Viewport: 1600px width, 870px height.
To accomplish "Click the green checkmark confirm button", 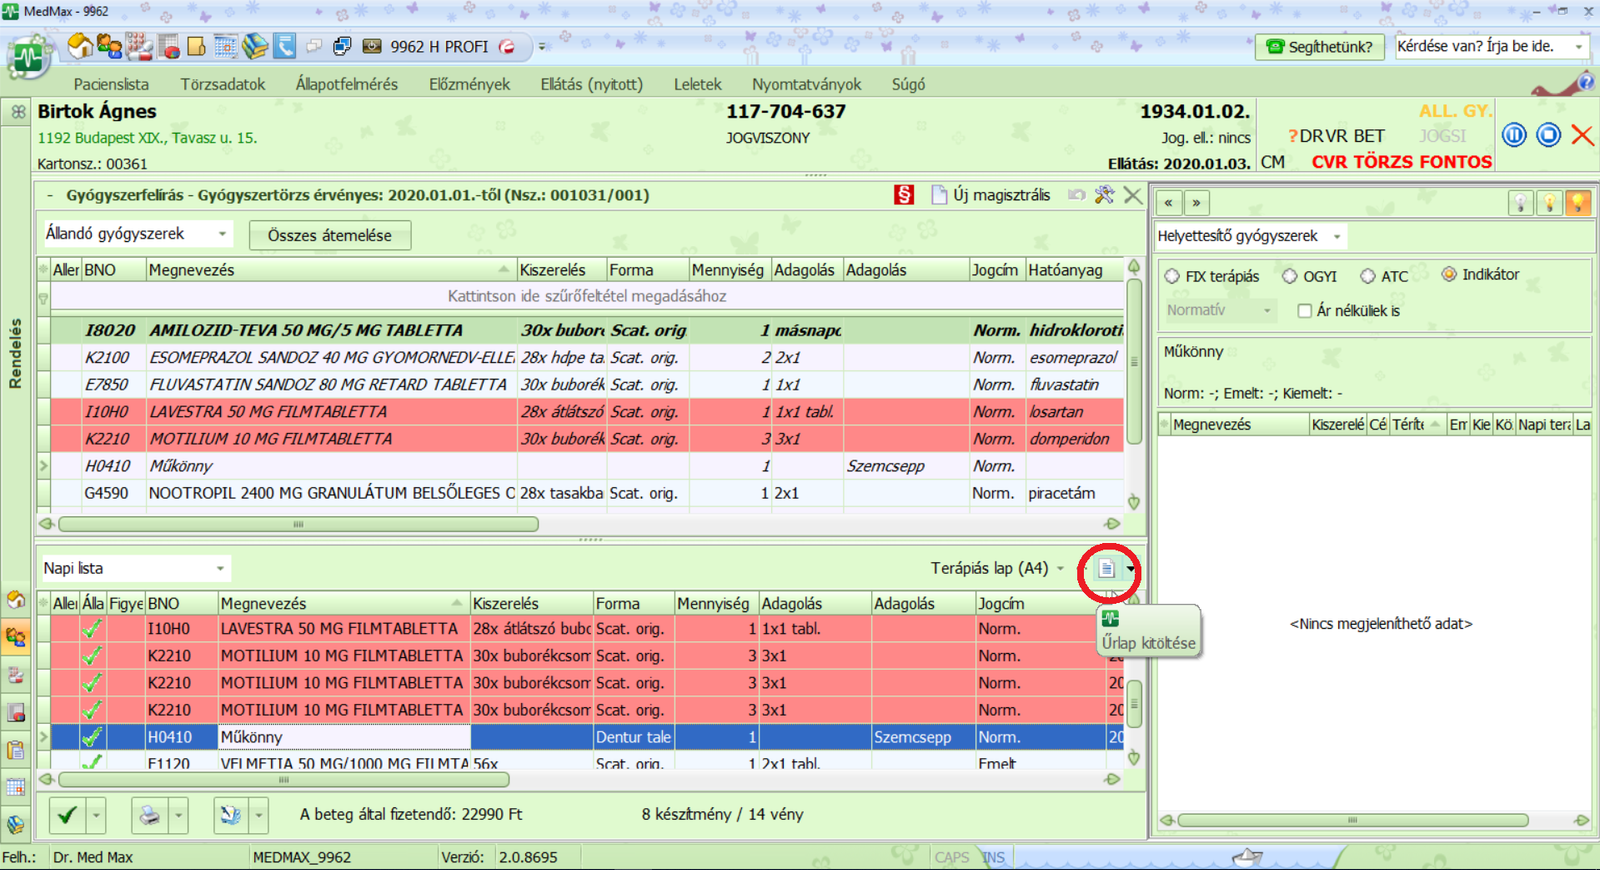I will [x=67, y=815].
